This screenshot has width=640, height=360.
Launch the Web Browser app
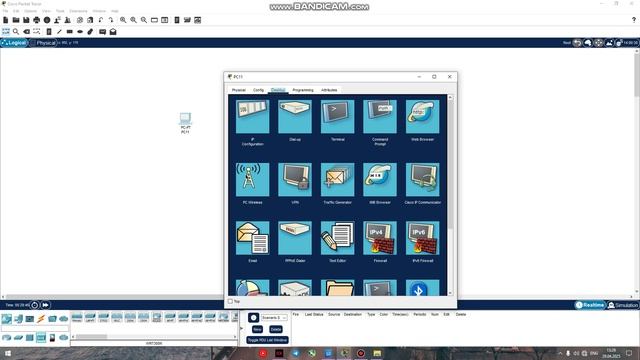[x=422, y=117]
